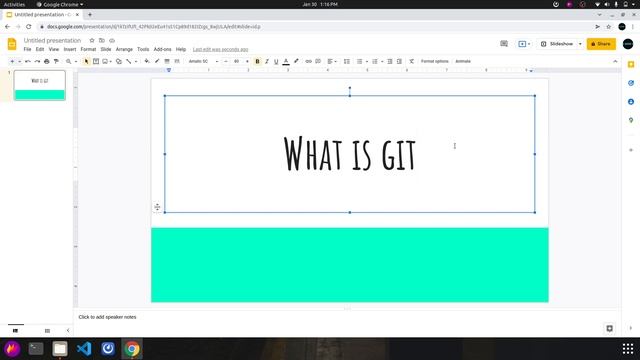
Task: Expand the side panel arrow at bottom right
Action: point(631,328)
